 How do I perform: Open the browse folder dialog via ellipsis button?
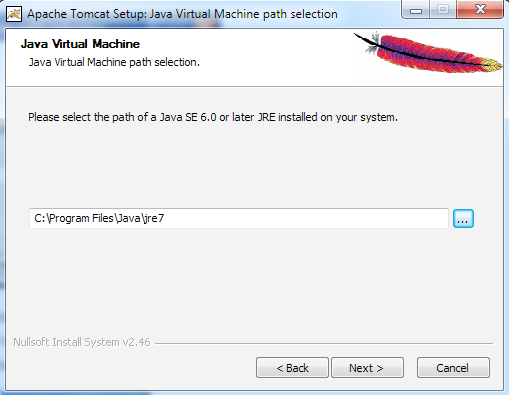(463, 219)
